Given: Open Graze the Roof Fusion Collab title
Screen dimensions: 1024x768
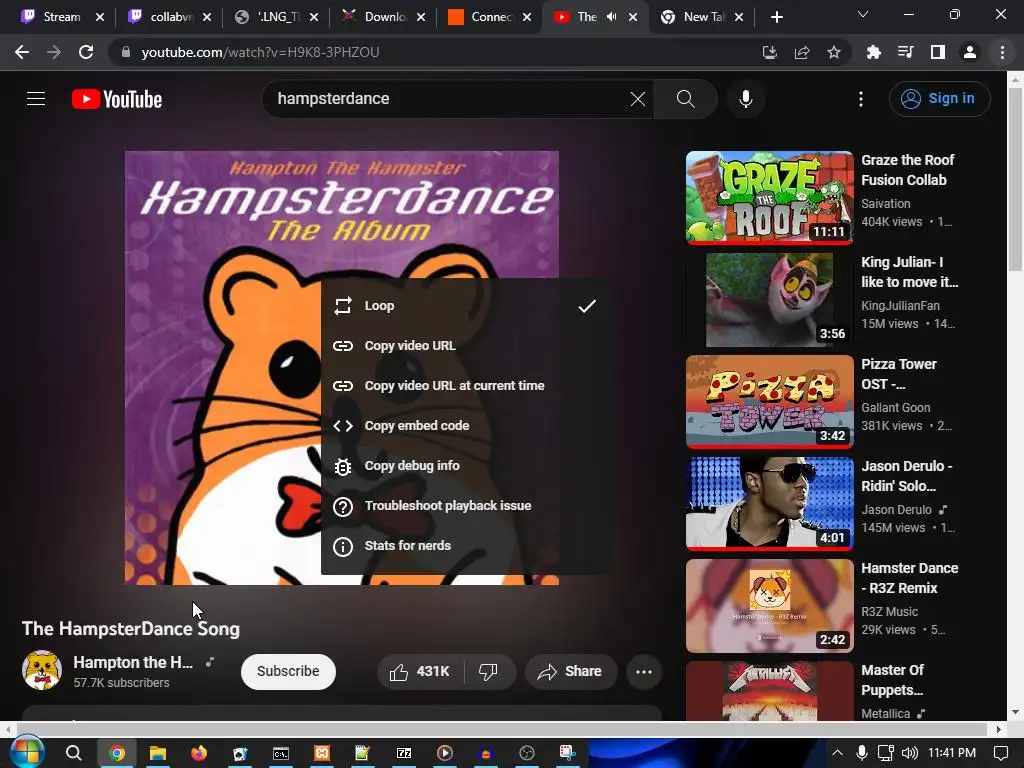Looking at the screenshot, I should [x=908, y=170].
